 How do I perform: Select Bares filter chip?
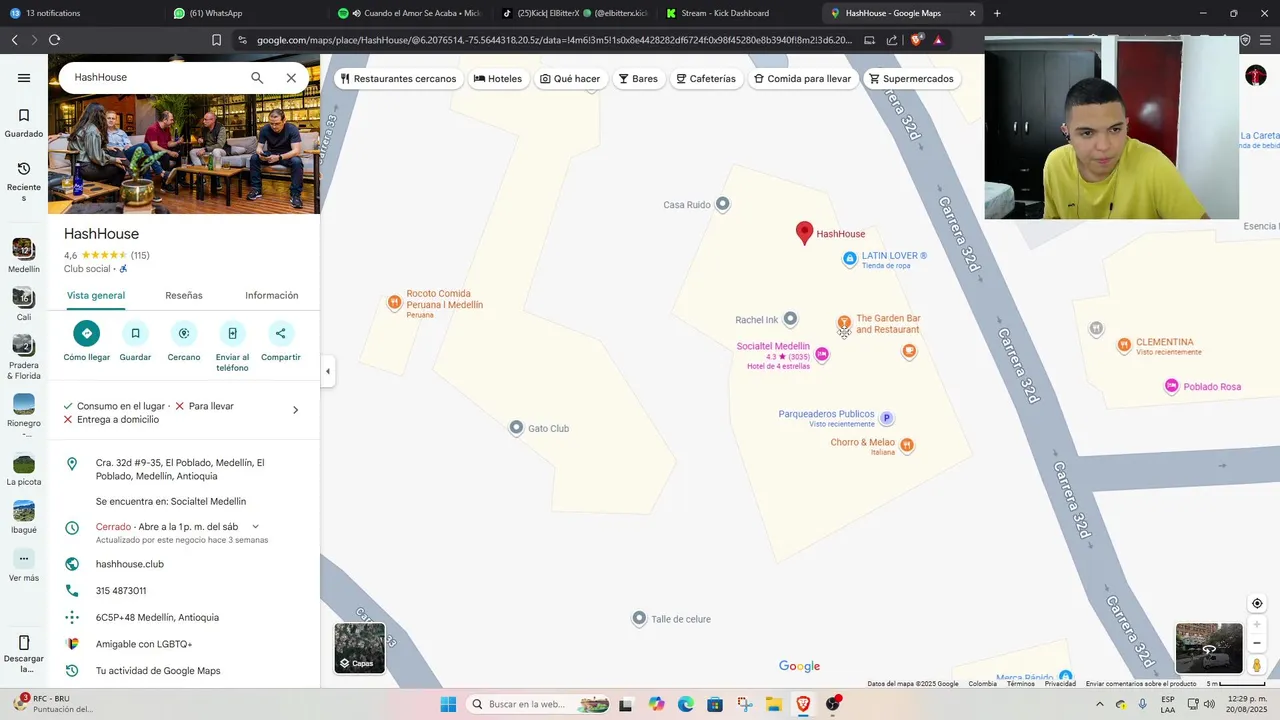[x=638, y=79]
